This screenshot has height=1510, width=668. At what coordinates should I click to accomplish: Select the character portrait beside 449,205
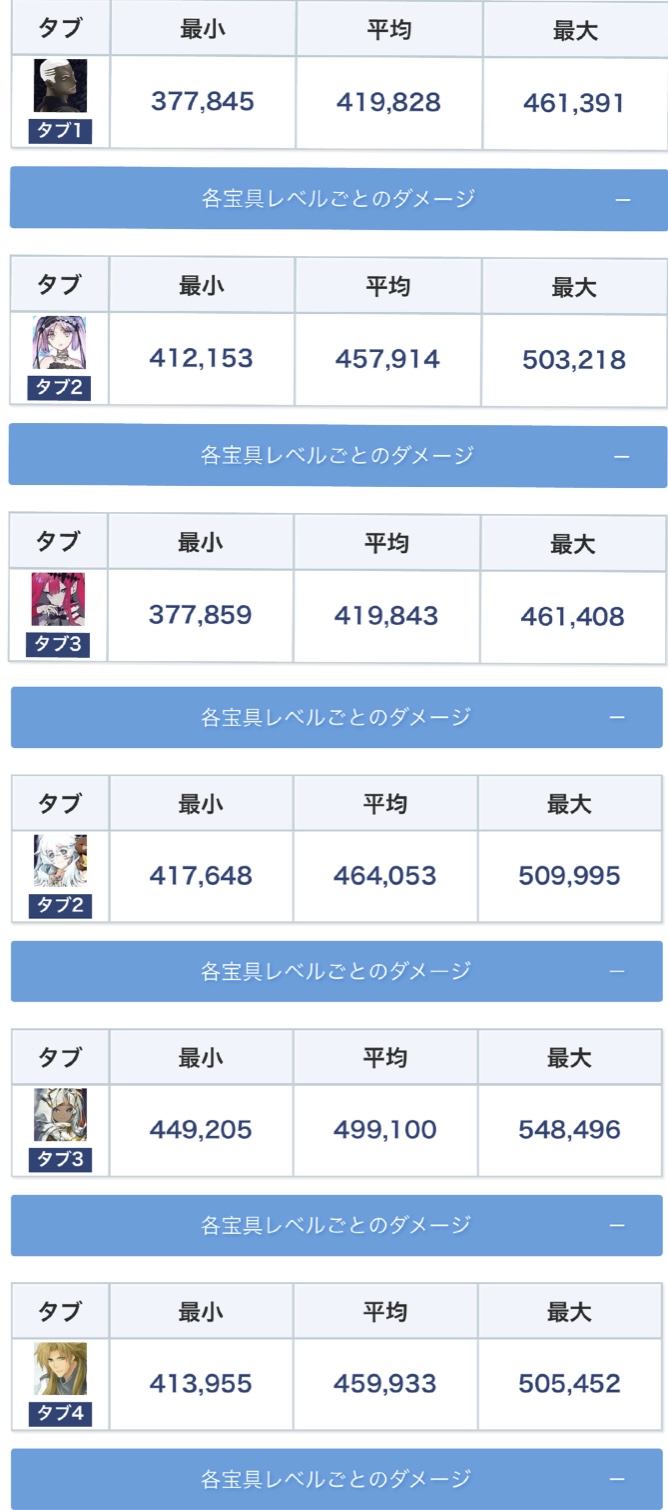[x=60, y=1115]
